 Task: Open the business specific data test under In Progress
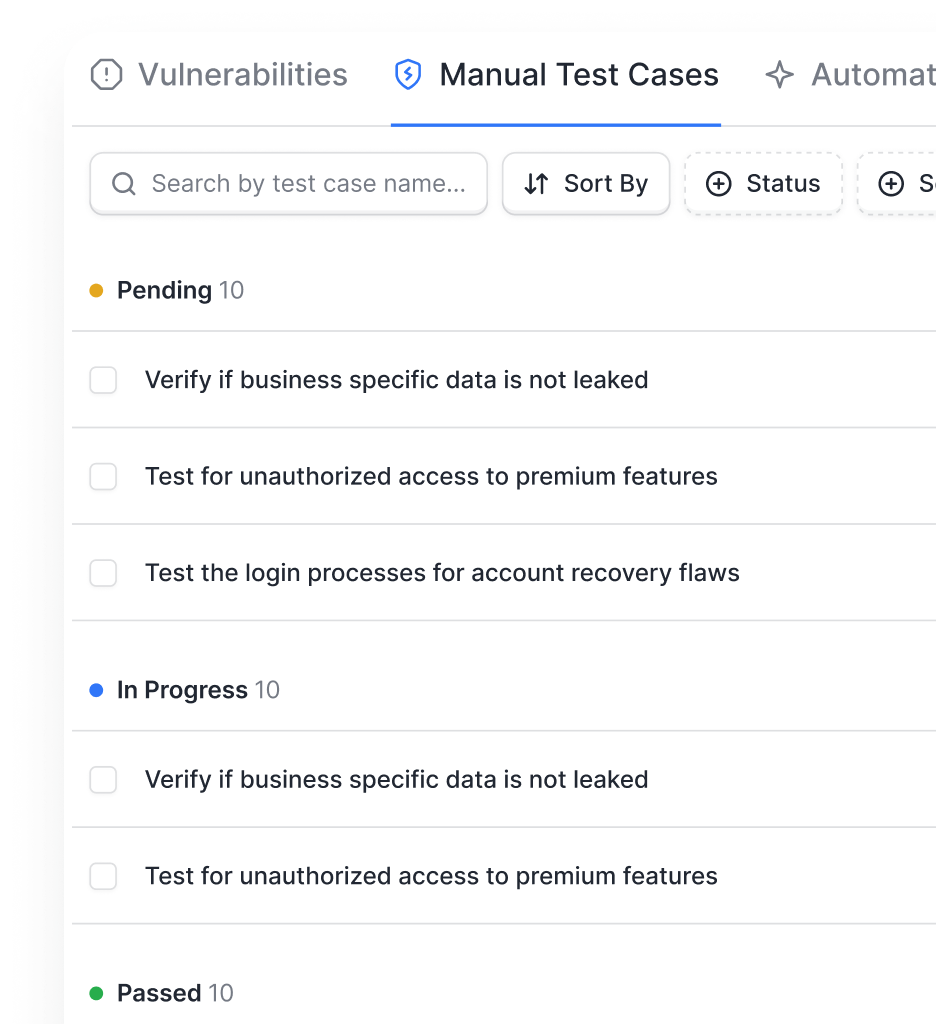(x=397, y=779)
